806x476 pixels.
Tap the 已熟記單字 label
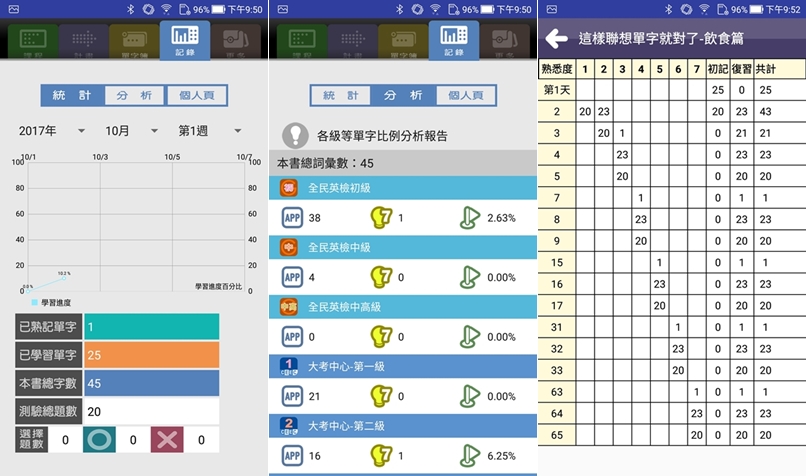click(x=48, y=326)
